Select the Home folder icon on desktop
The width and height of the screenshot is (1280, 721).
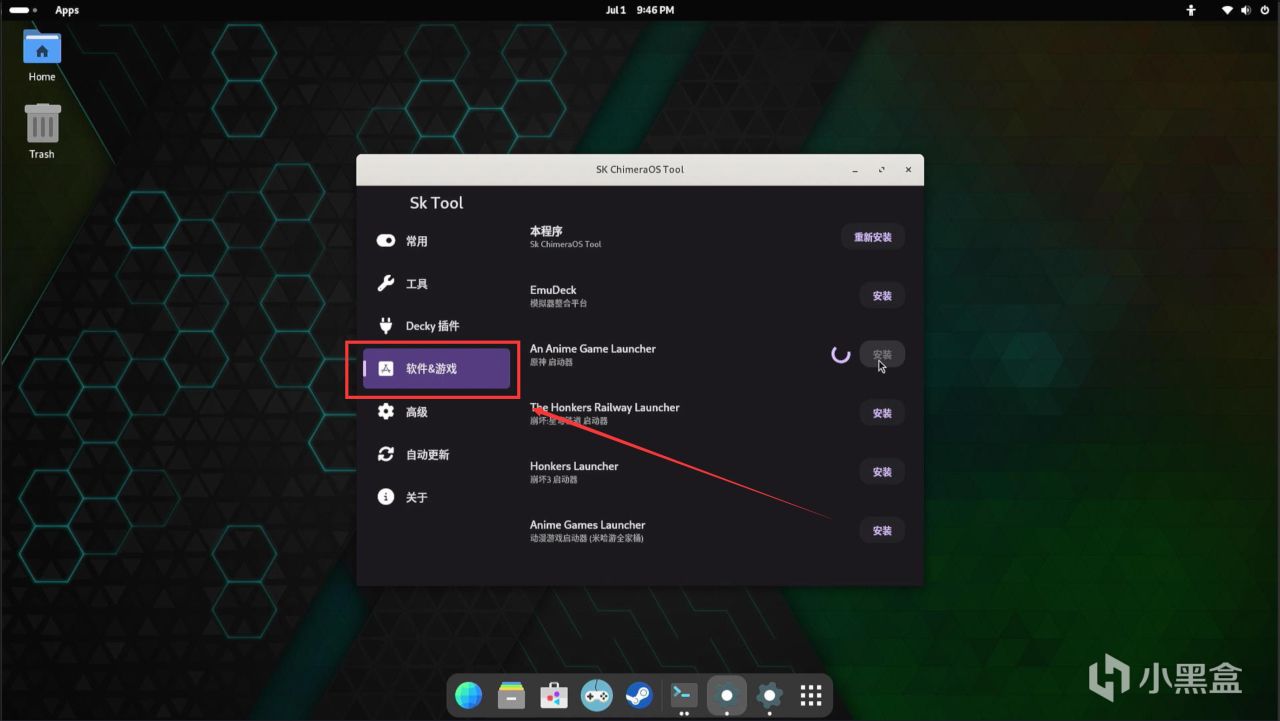tap(42, 56)
